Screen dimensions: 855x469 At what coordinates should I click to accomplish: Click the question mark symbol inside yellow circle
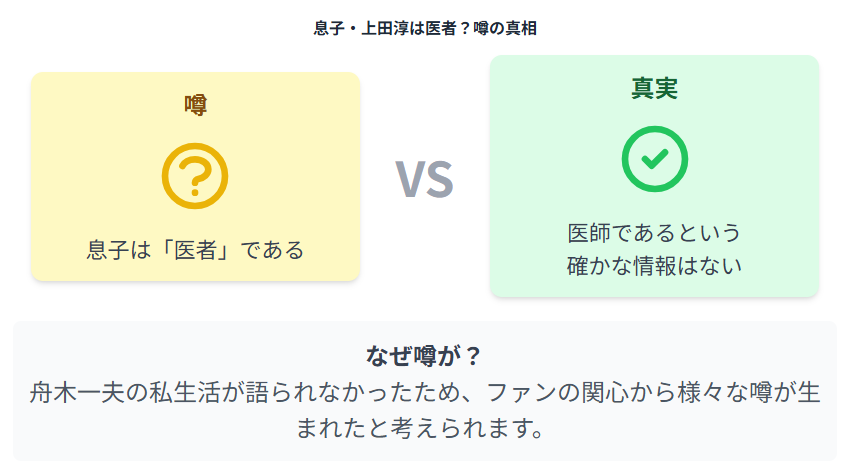tap(195, 178)
